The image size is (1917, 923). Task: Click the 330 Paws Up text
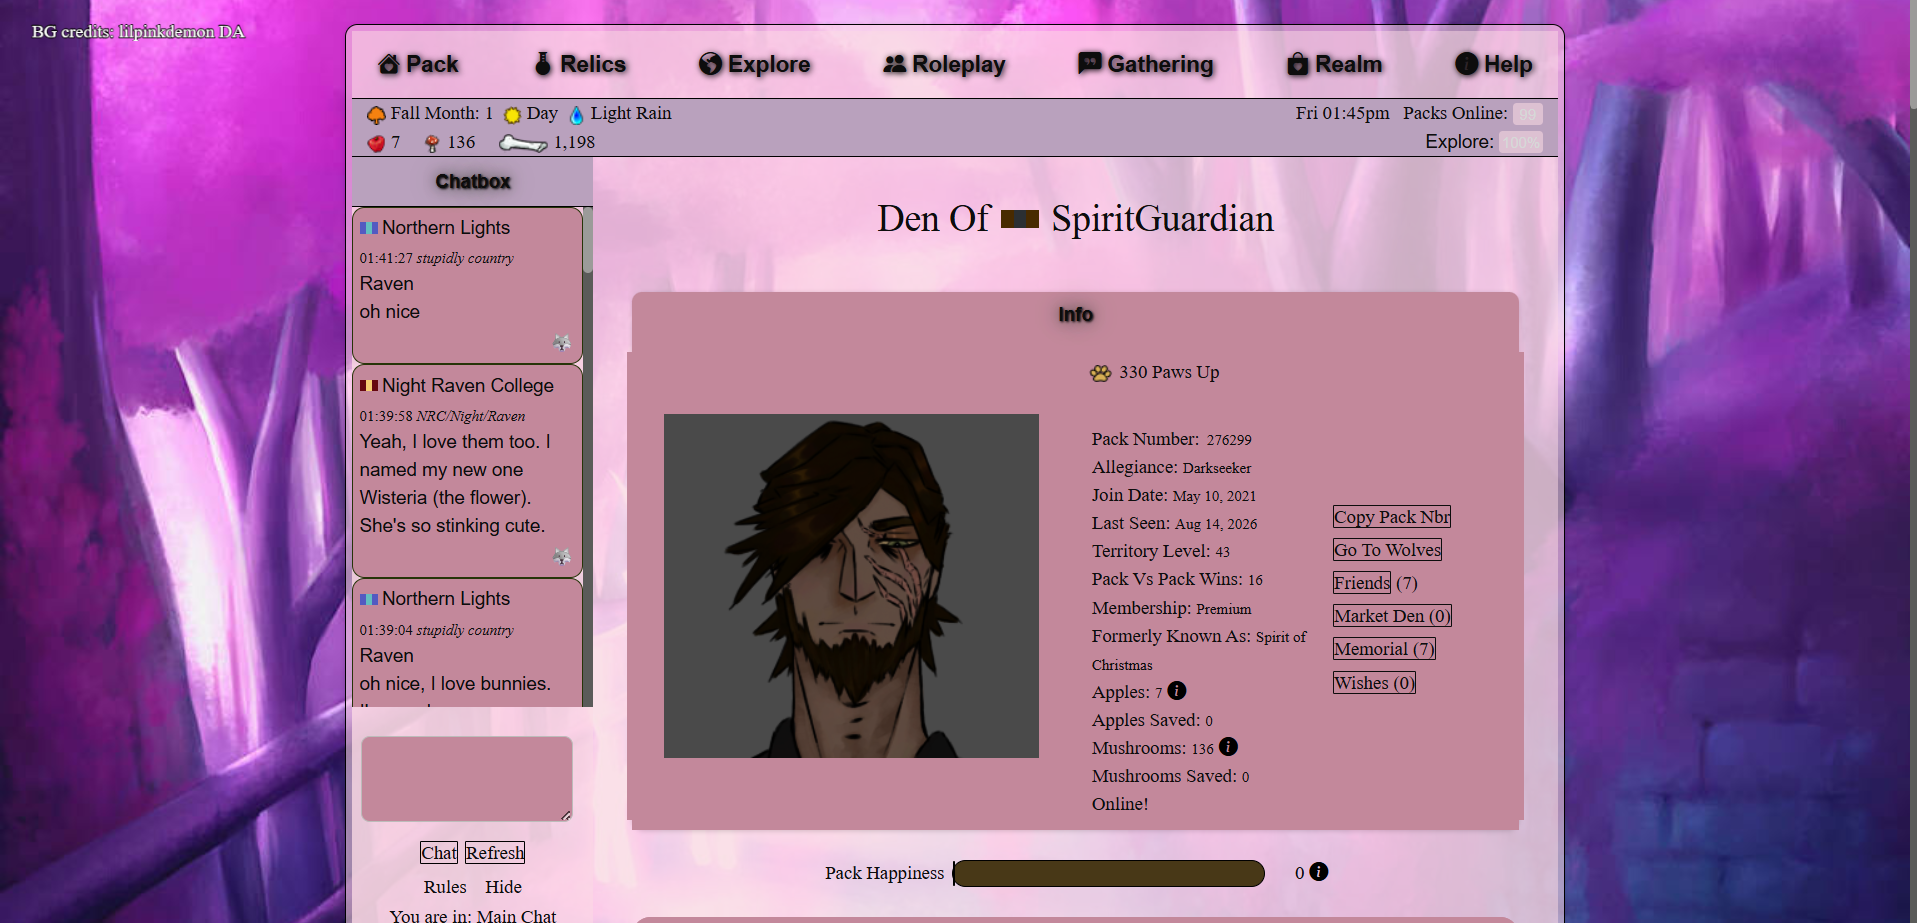pos(1169,372)
